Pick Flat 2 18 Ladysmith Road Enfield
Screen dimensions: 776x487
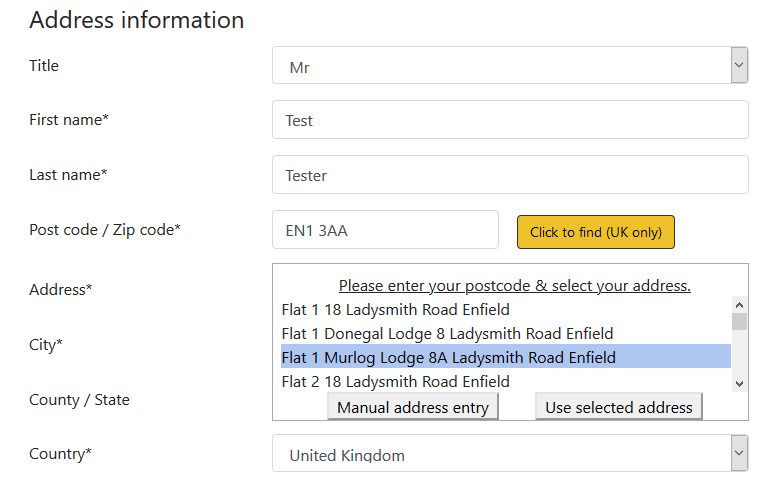pos(506,381)
